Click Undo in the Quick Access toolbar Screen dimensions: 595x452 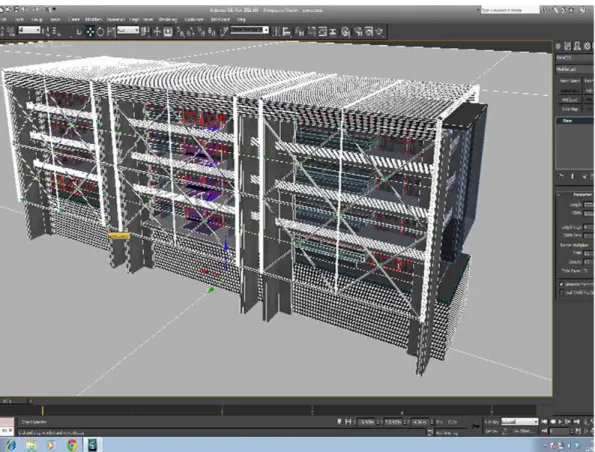(25, 9)
